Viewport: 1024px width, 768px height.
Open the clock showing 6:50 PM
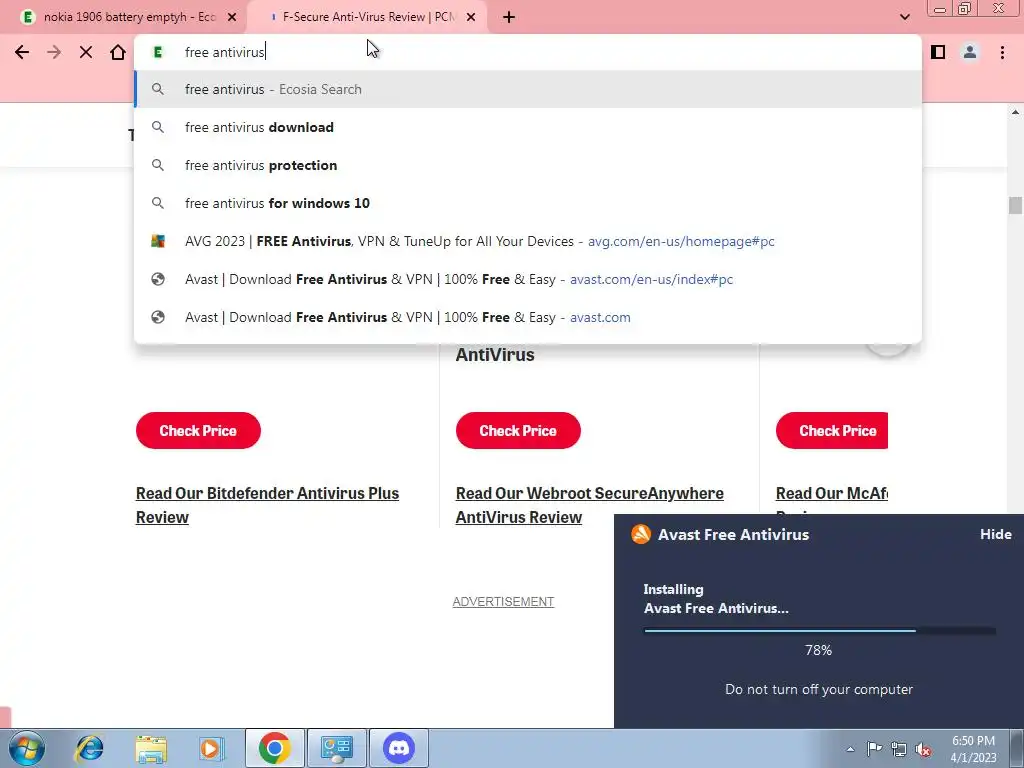pos(973,749)
